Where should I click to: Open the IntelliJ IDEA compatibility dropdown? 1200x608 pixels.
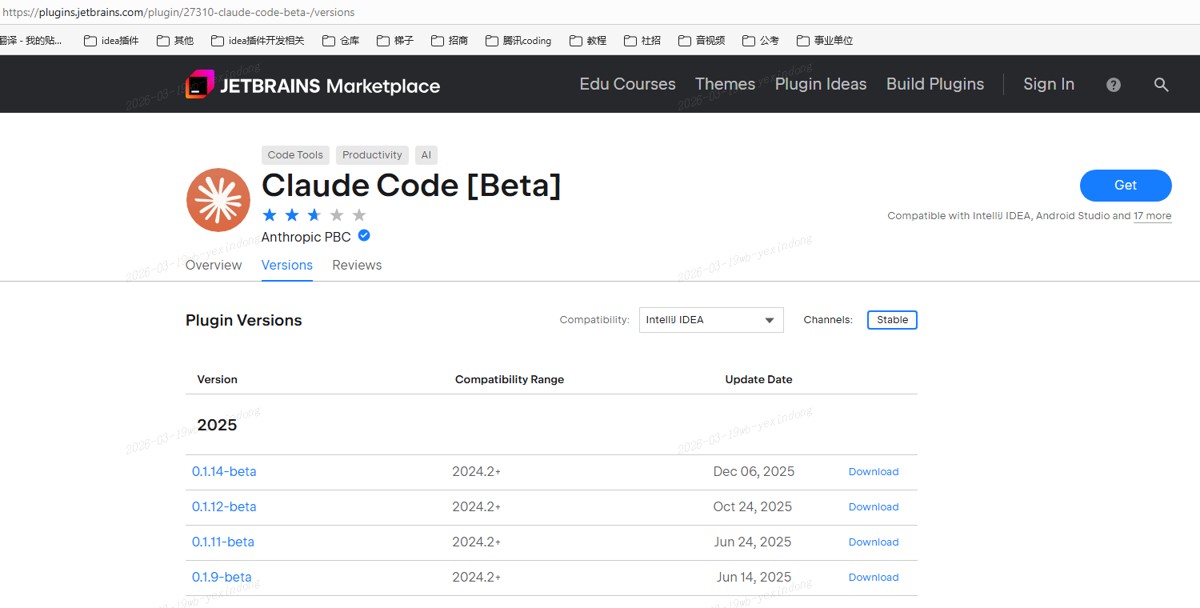coord(711,320)
